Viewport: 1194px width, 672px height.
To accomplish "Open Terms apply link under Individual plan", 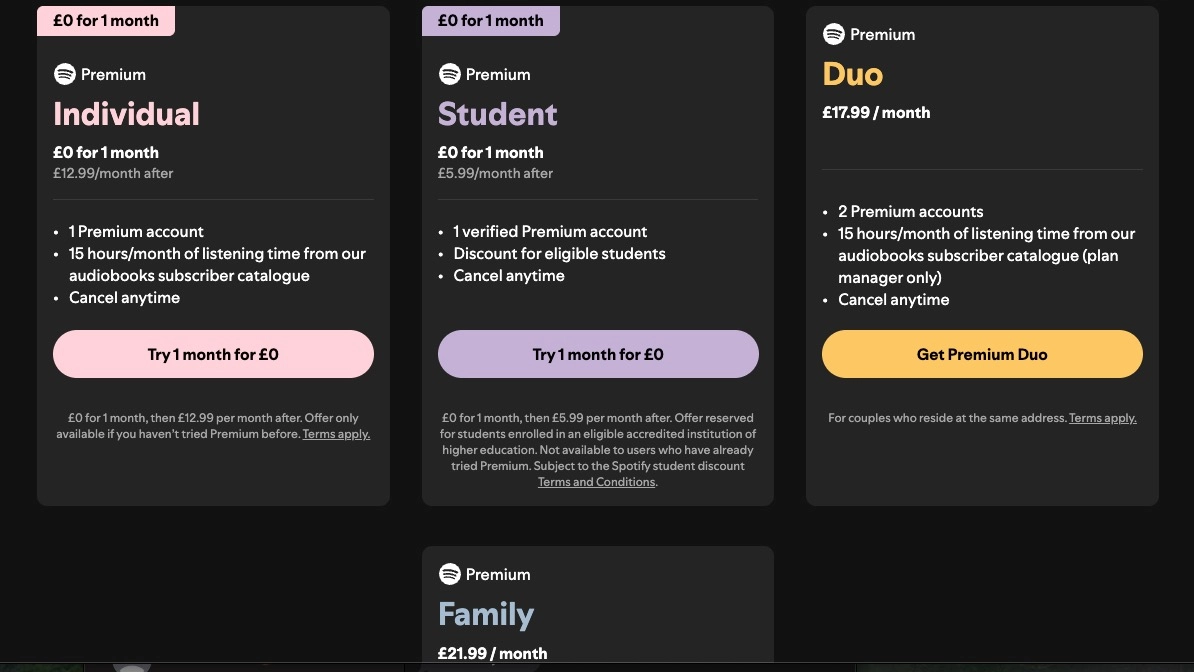I will tap(336, 434).
